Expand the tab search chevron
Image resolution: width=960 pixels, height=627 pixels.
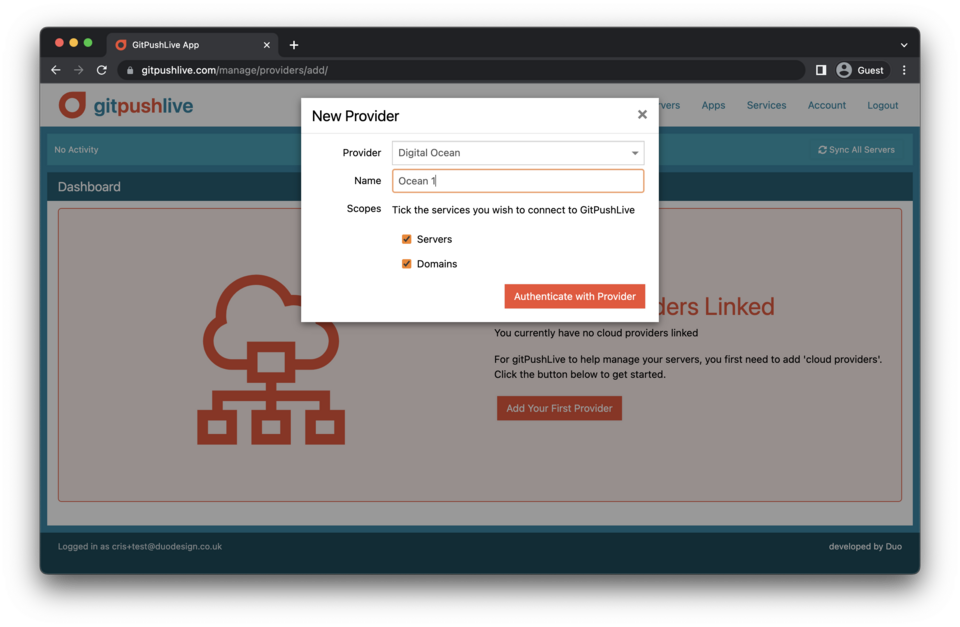point(904,45)
